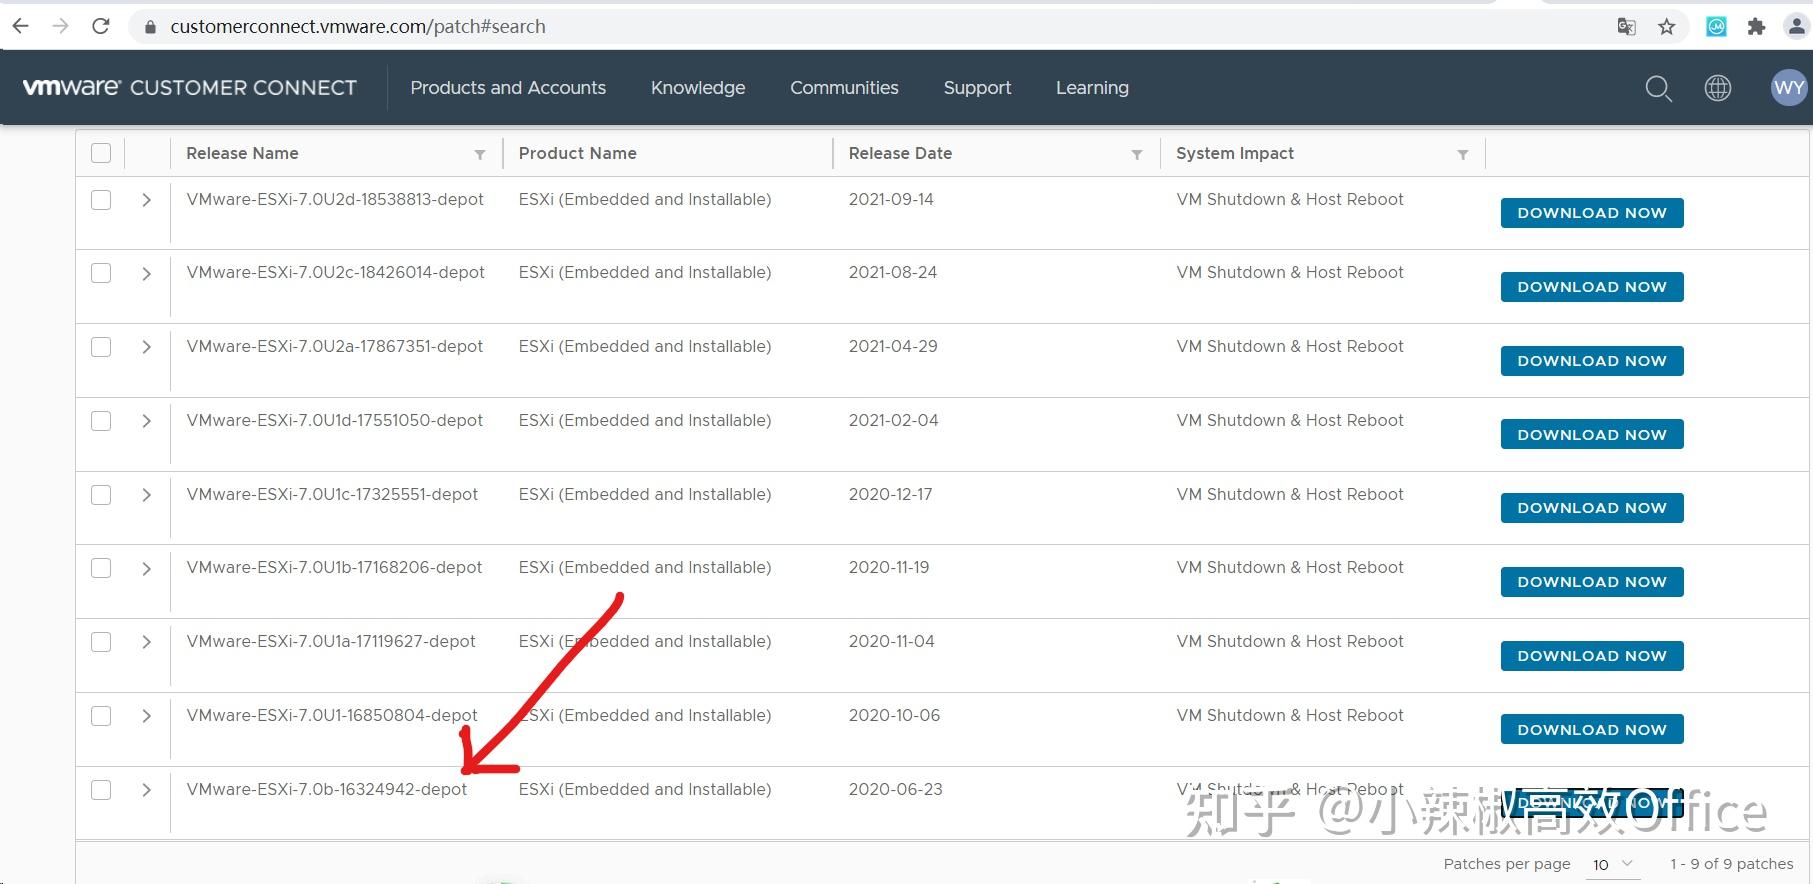Download the 7.0U2c-18426014 depot patch
Screen dimensions: 1813x884
coord(1592,287)
